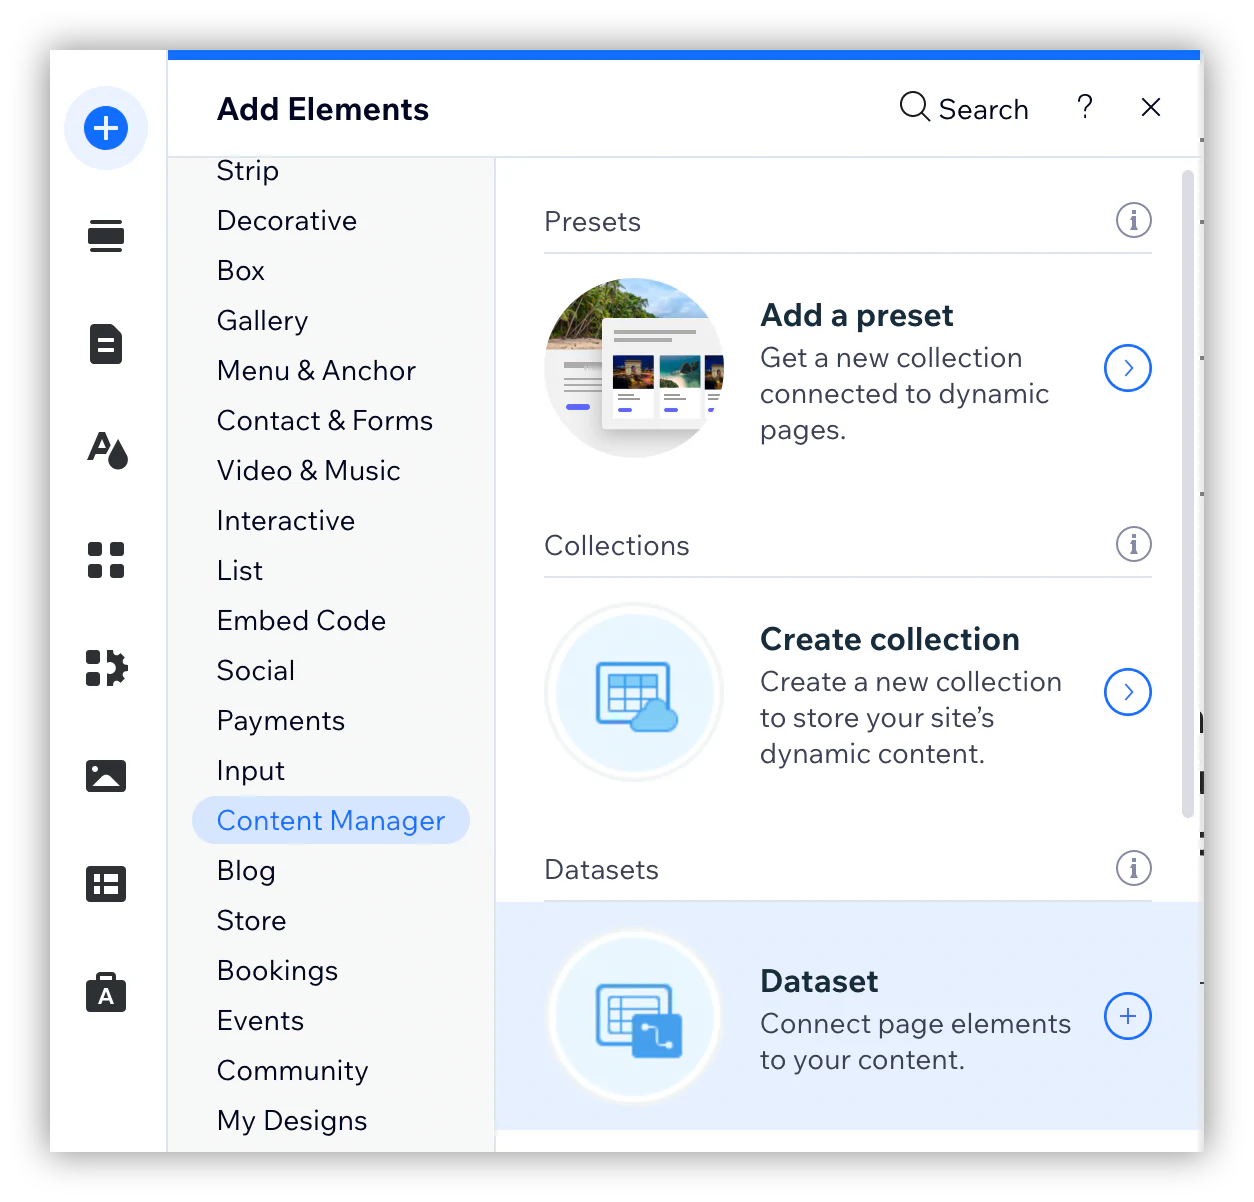
Task: Add a Dataset using the plus button
Action: point(1128,1016)
